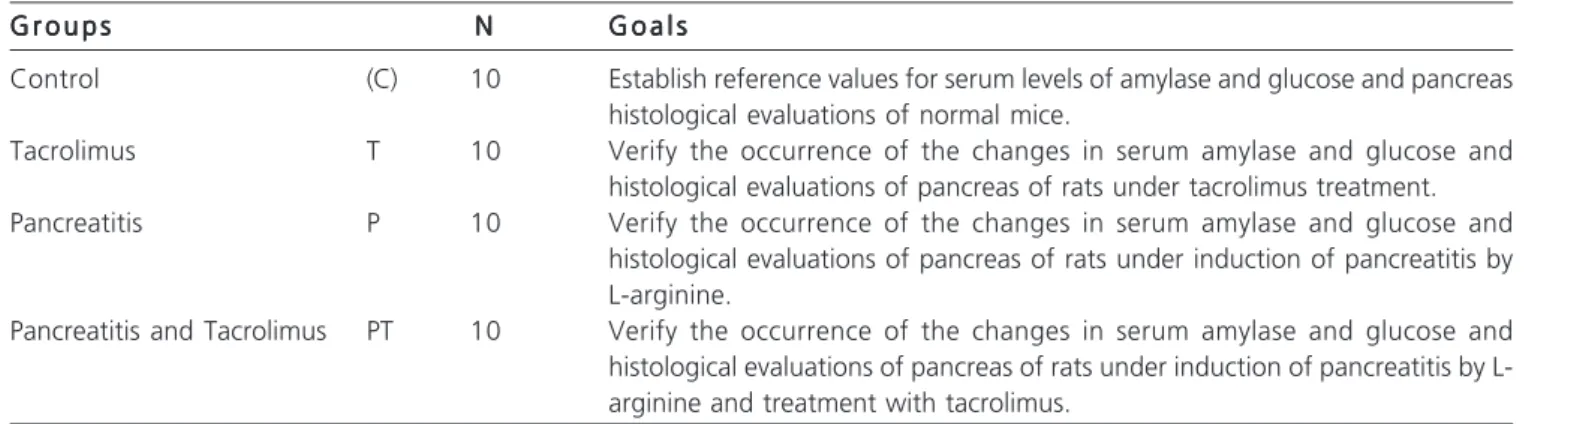Image resolution: width=1580 pixels, height=424 pixels.
Task: Click the Groups column header
Action: pyautogui.click(x=61, y=27)
